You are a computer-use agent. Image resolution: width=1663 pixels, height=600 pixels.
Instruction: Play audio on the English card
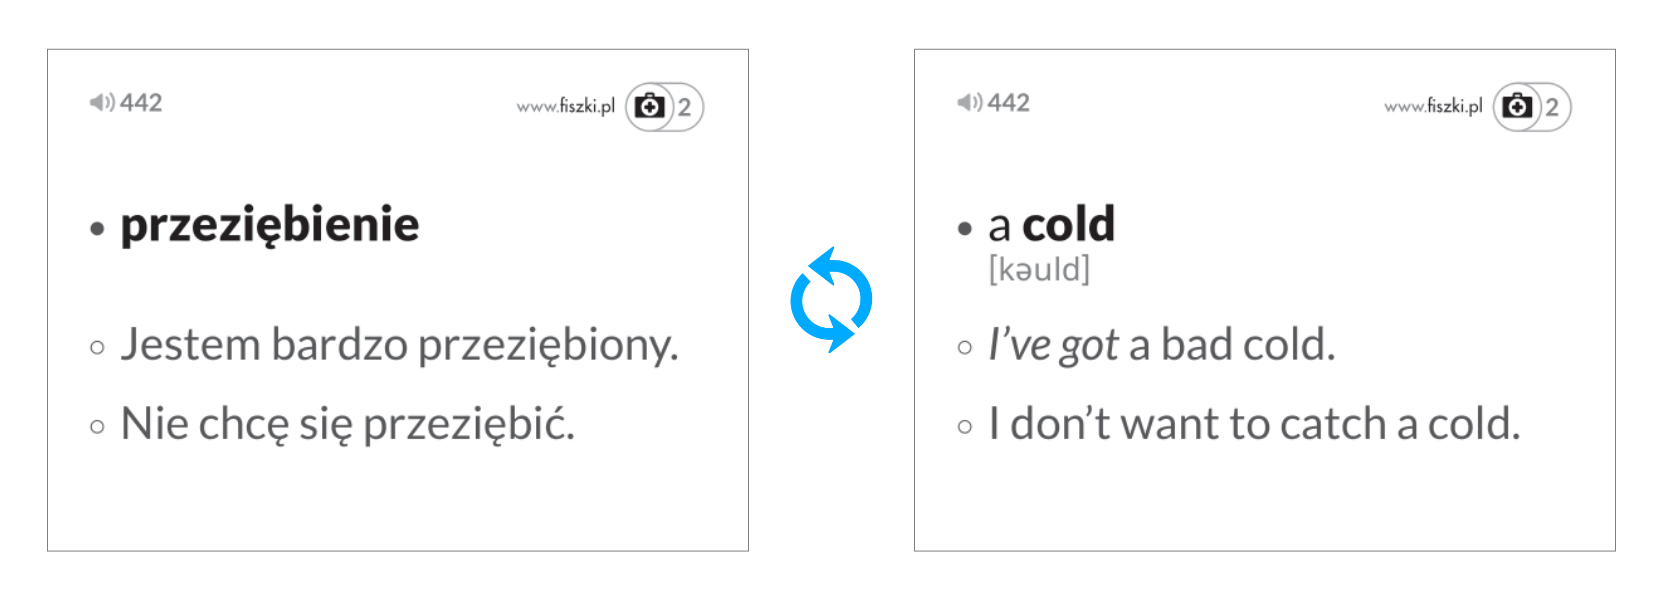coord(969,102)
